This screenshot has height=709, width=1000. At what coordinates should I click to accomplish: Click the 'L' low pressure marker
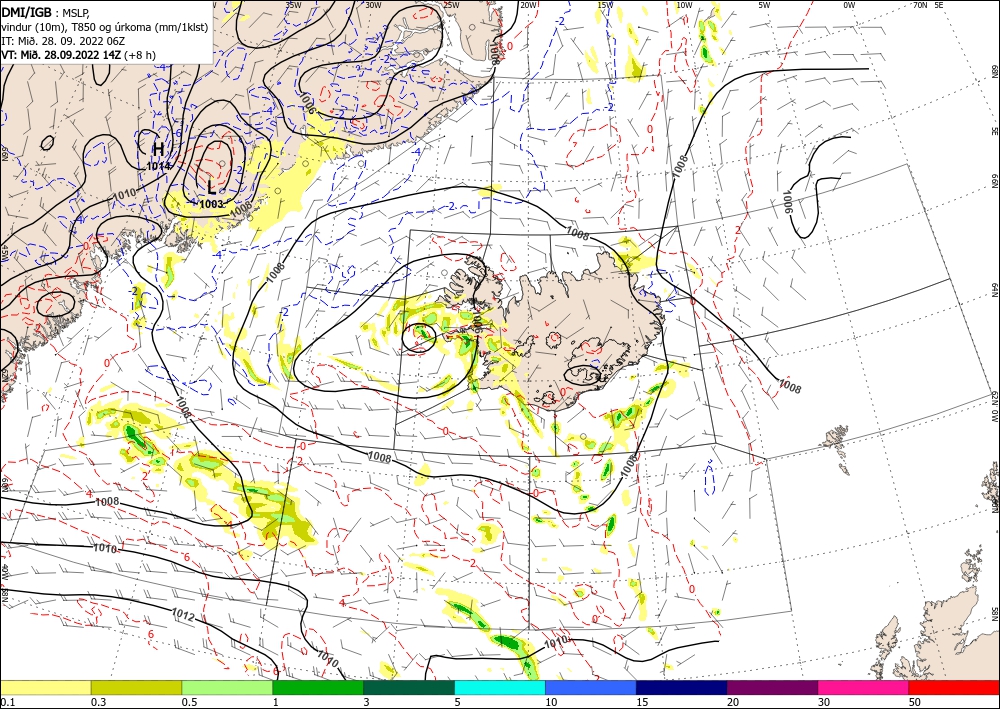pos(211,188)
